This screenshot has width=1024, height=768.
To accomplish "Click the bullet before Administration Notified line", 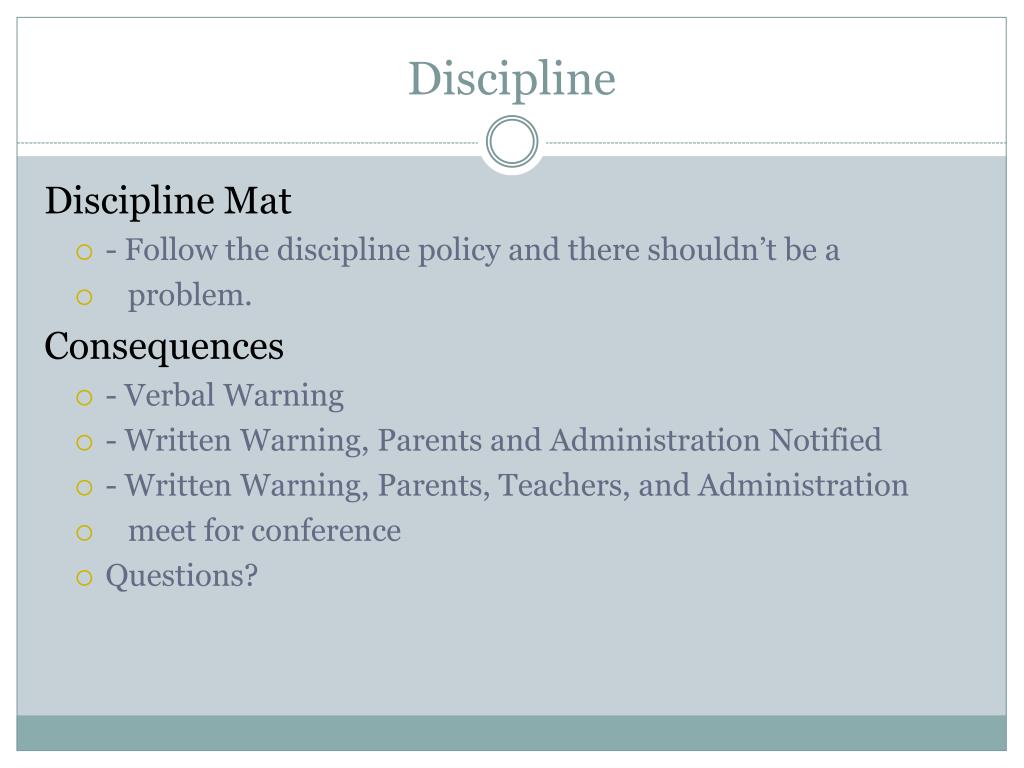I will coord(84,443).
